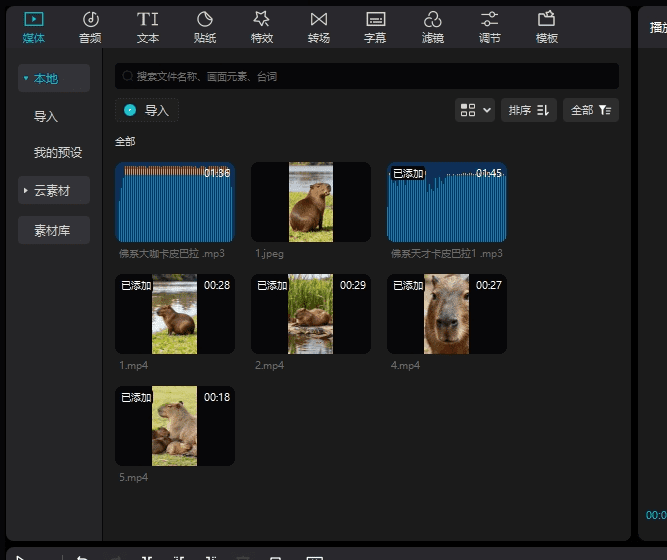
Task: Open the 全部 filter dropdown at top right
Action: click(590, 110)
